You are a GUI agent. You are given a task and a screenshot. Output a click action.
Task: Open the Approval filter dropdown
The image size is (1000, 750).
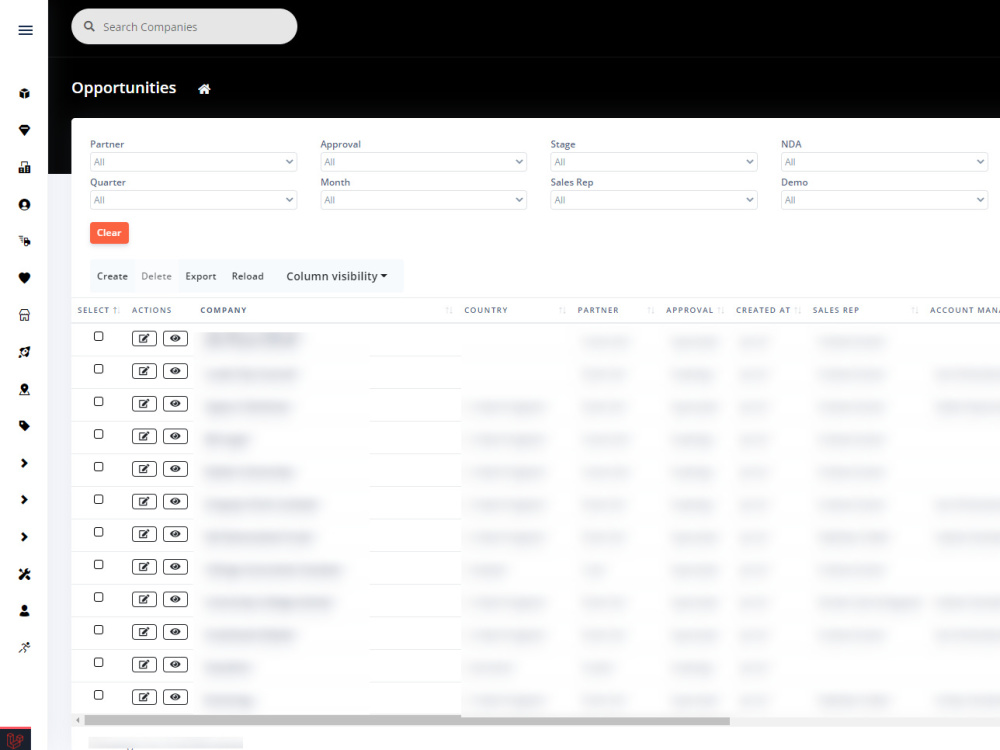423,162
